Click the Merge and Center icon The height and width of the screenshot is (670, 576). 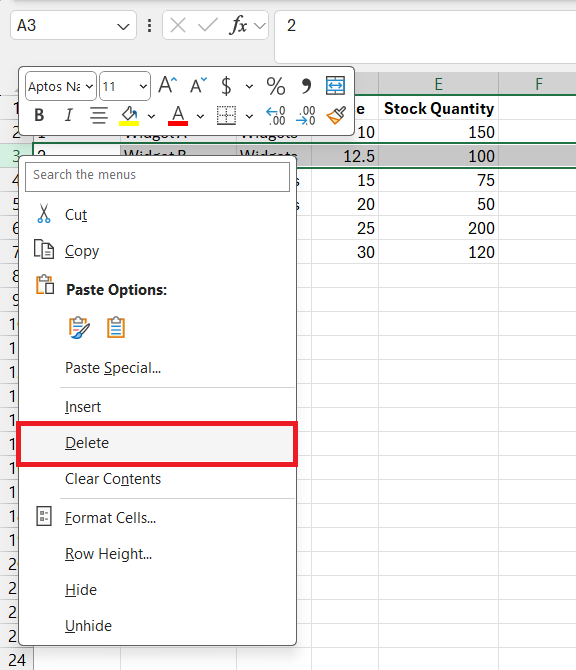click(x=335, y=85)
